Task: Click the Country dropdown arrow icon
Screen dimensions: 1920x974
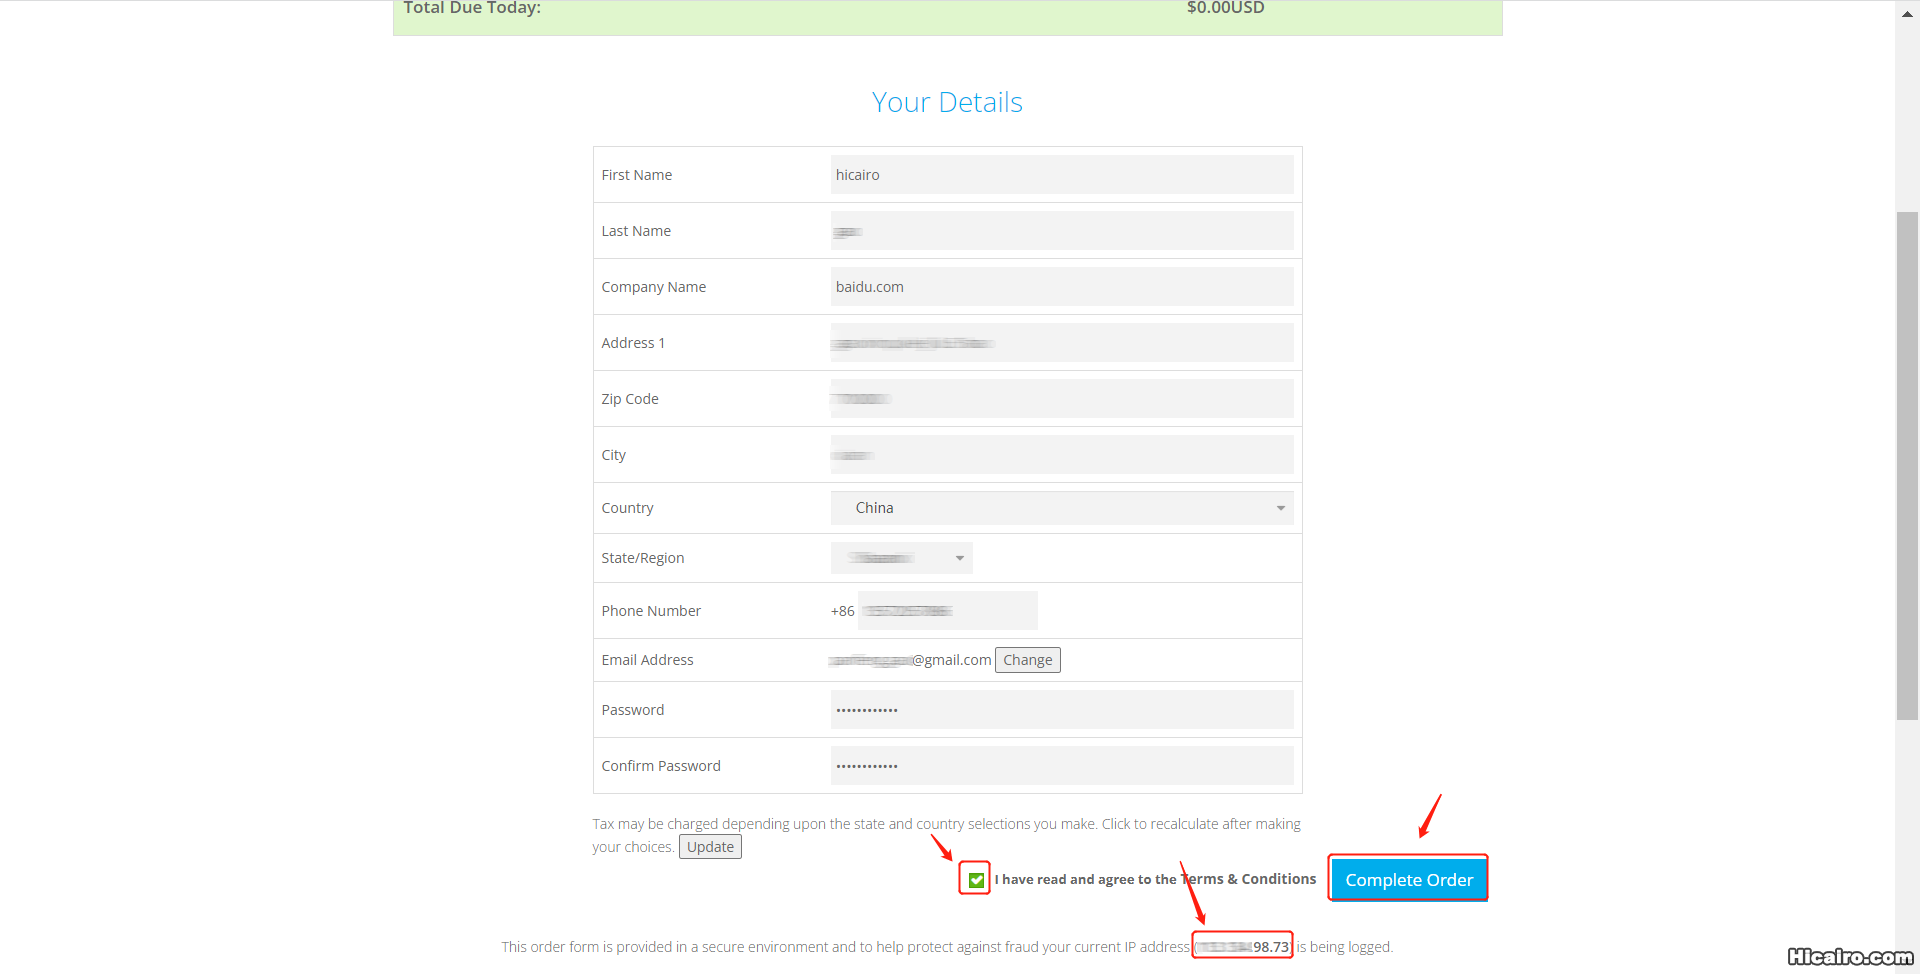Action: click(1280, 508)
